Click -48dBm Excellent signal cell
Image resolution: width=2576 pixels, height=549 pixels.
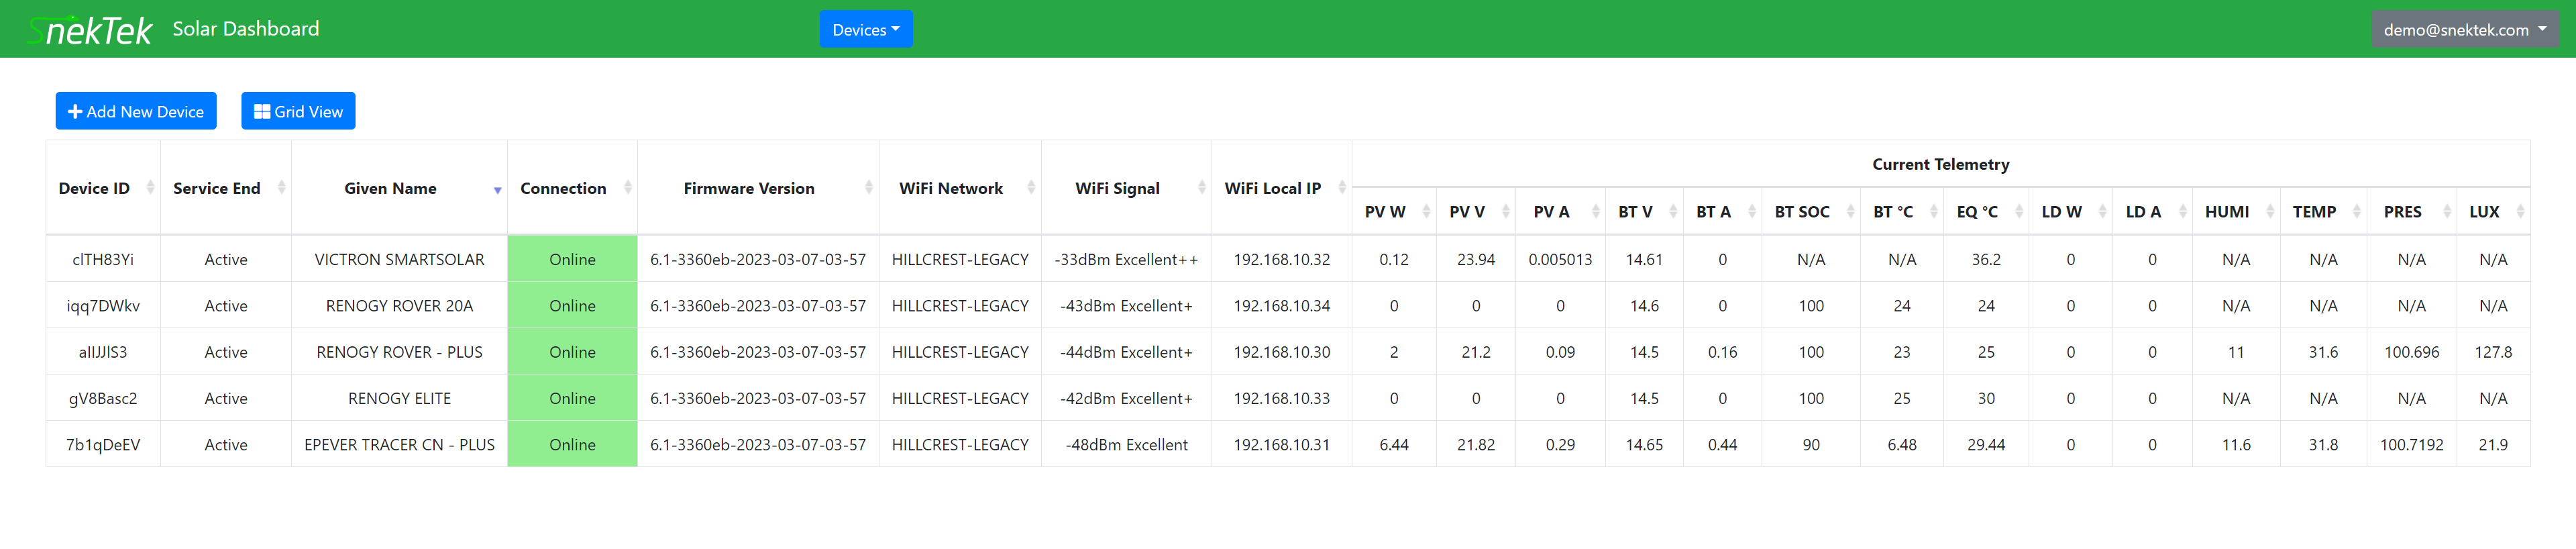[x=1126, y=445]
